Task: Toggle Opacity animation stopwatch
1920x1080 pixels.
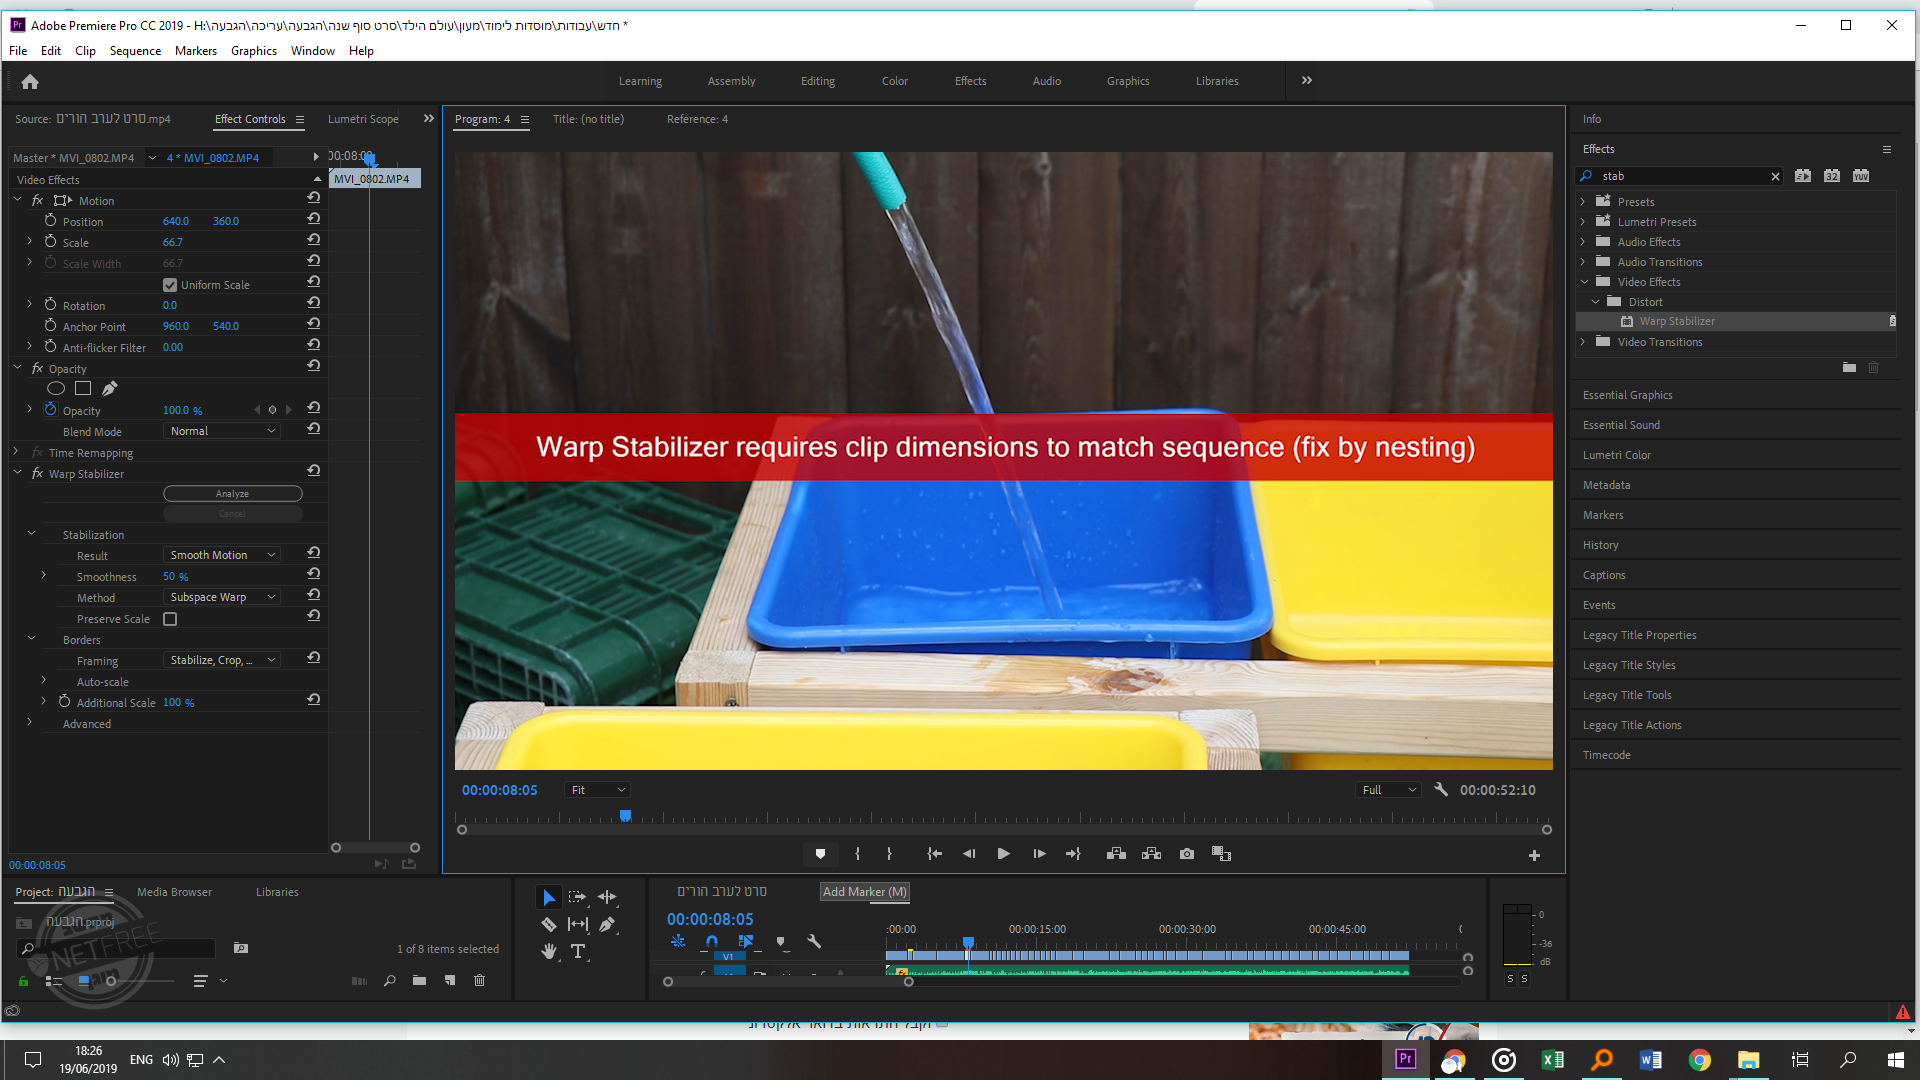Action: click(50, 410)
